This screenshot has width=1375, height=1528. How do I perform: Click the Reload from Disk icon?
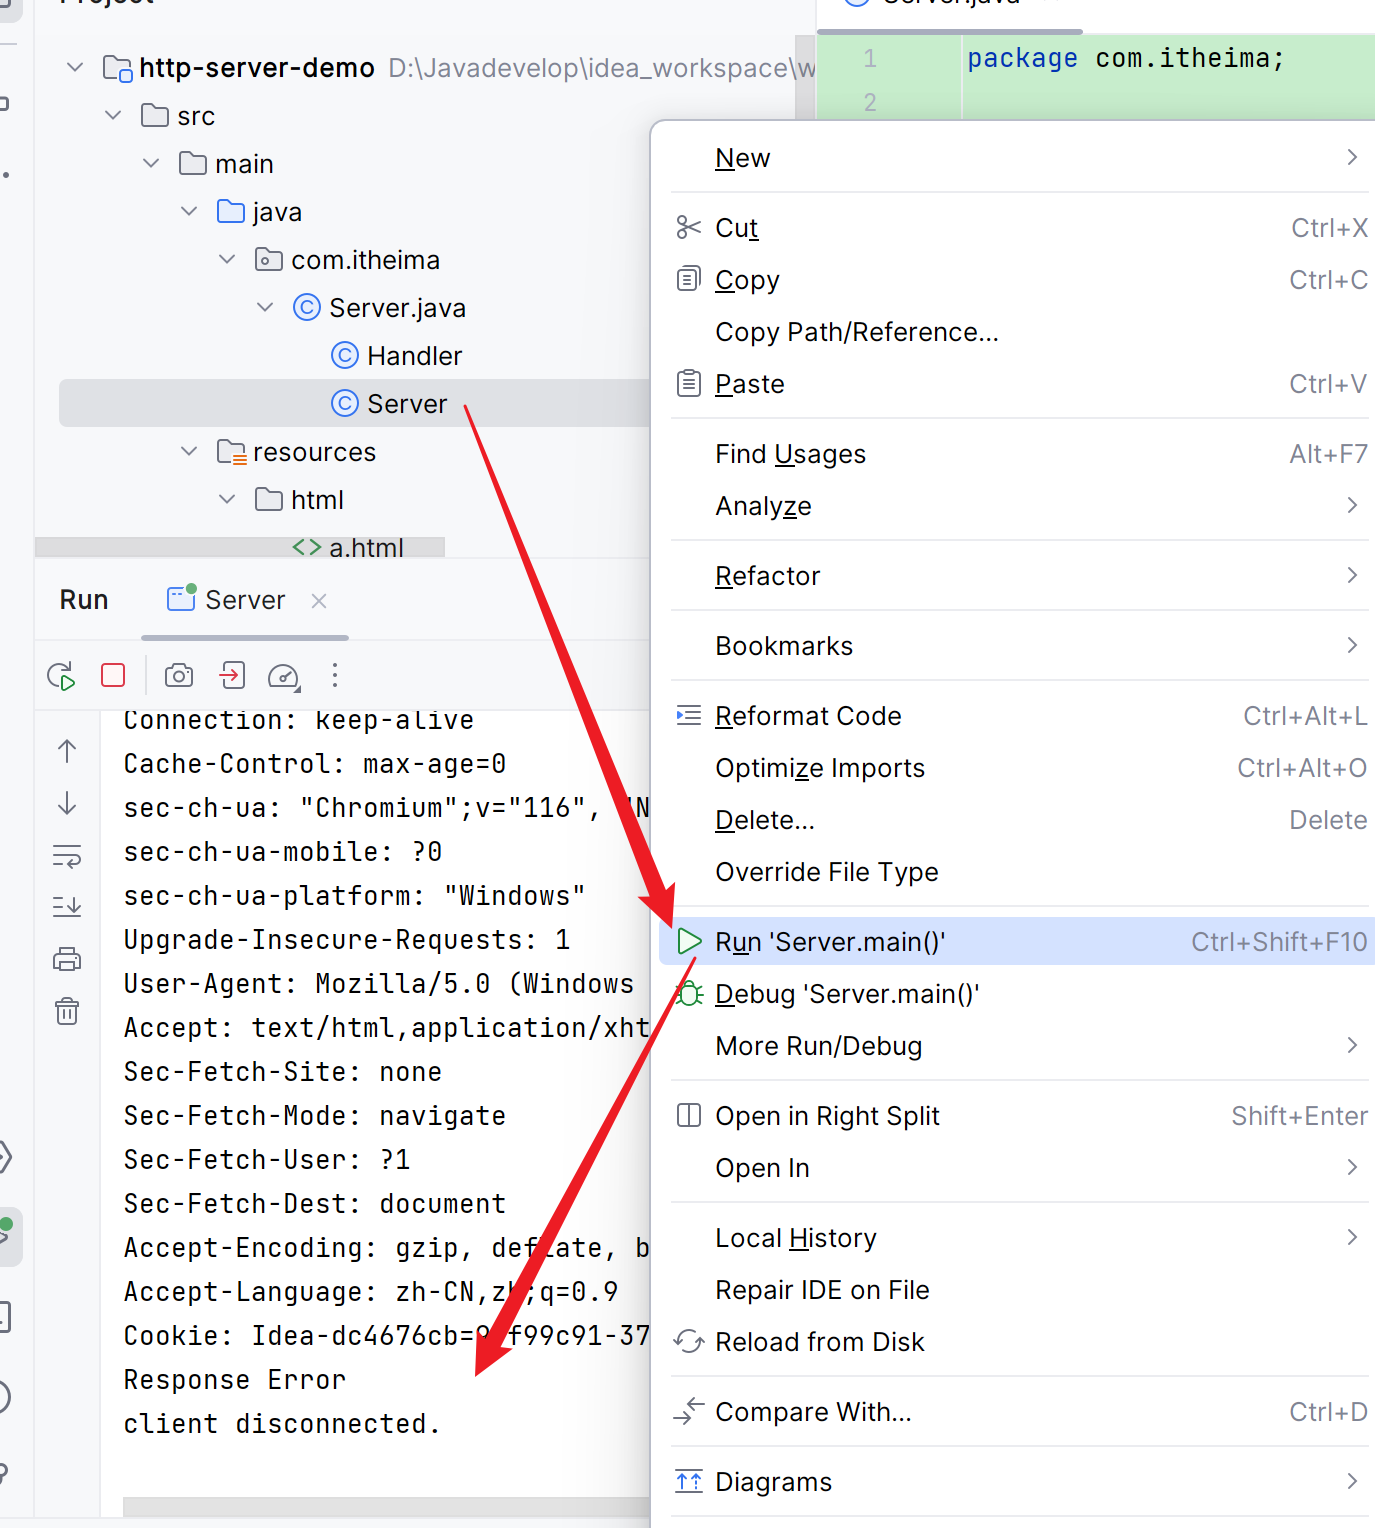689,1341
